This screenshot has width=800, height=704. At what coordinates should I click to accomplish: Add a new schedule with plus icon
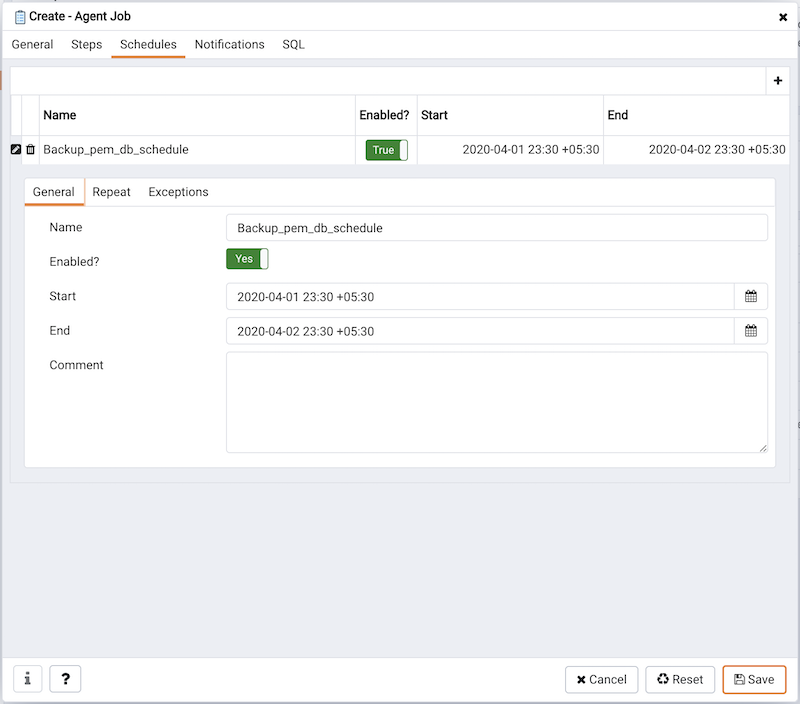[778, 81]
